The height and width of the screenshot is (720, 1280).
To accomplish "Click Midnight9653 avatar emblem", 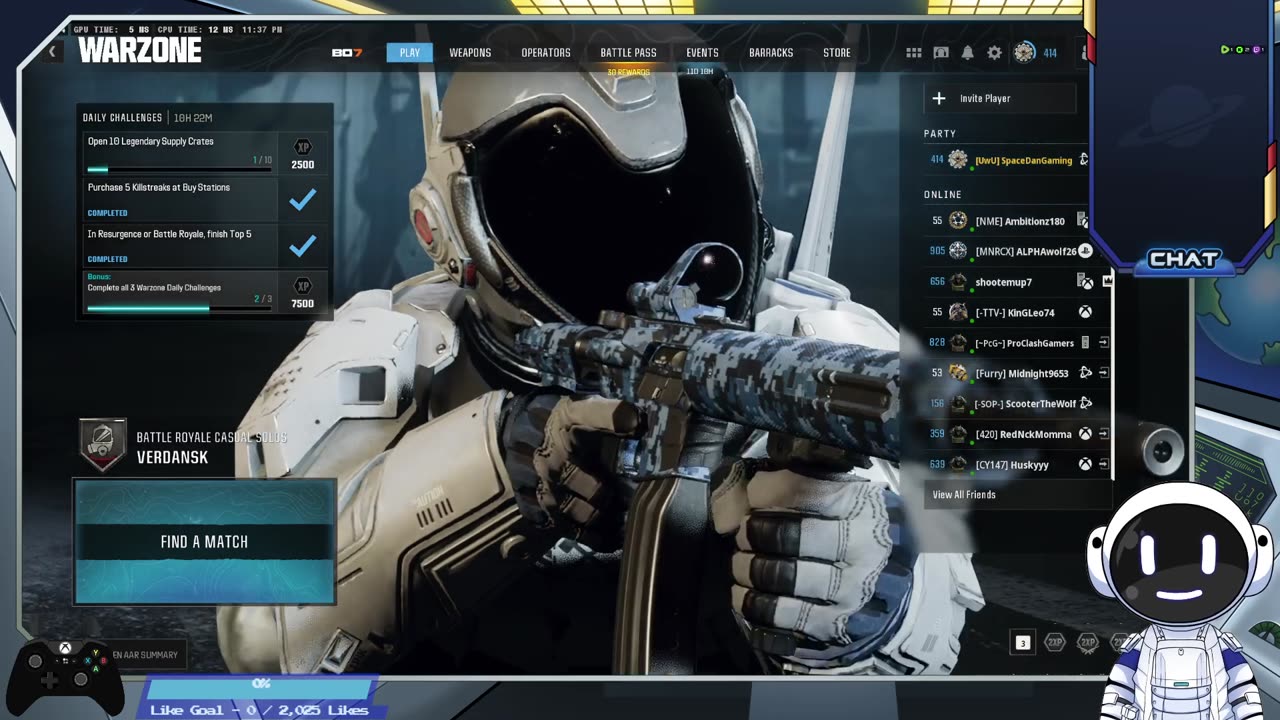I will tap(958, 373).
